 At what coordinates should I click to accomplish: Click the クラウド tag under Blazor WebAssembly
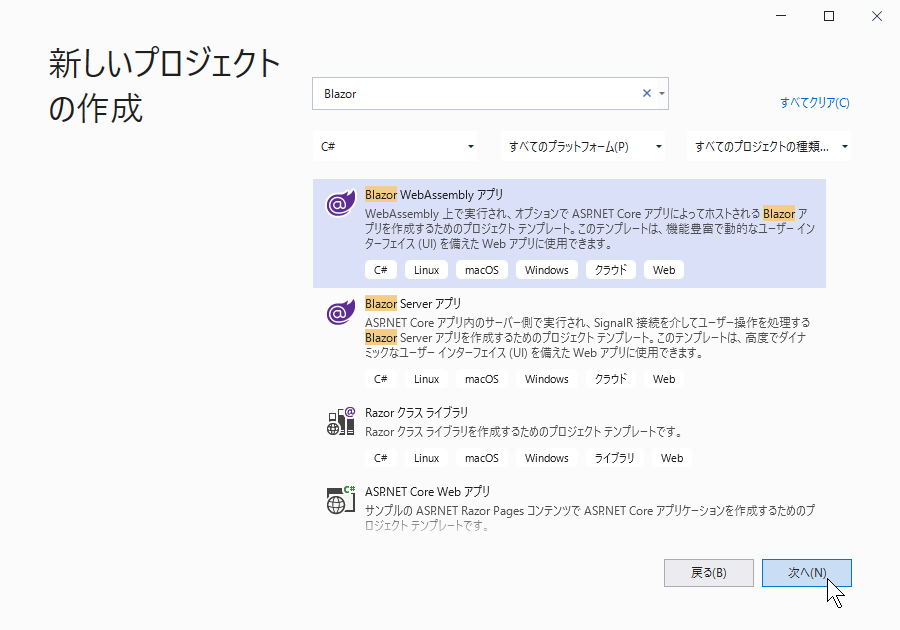611,270
